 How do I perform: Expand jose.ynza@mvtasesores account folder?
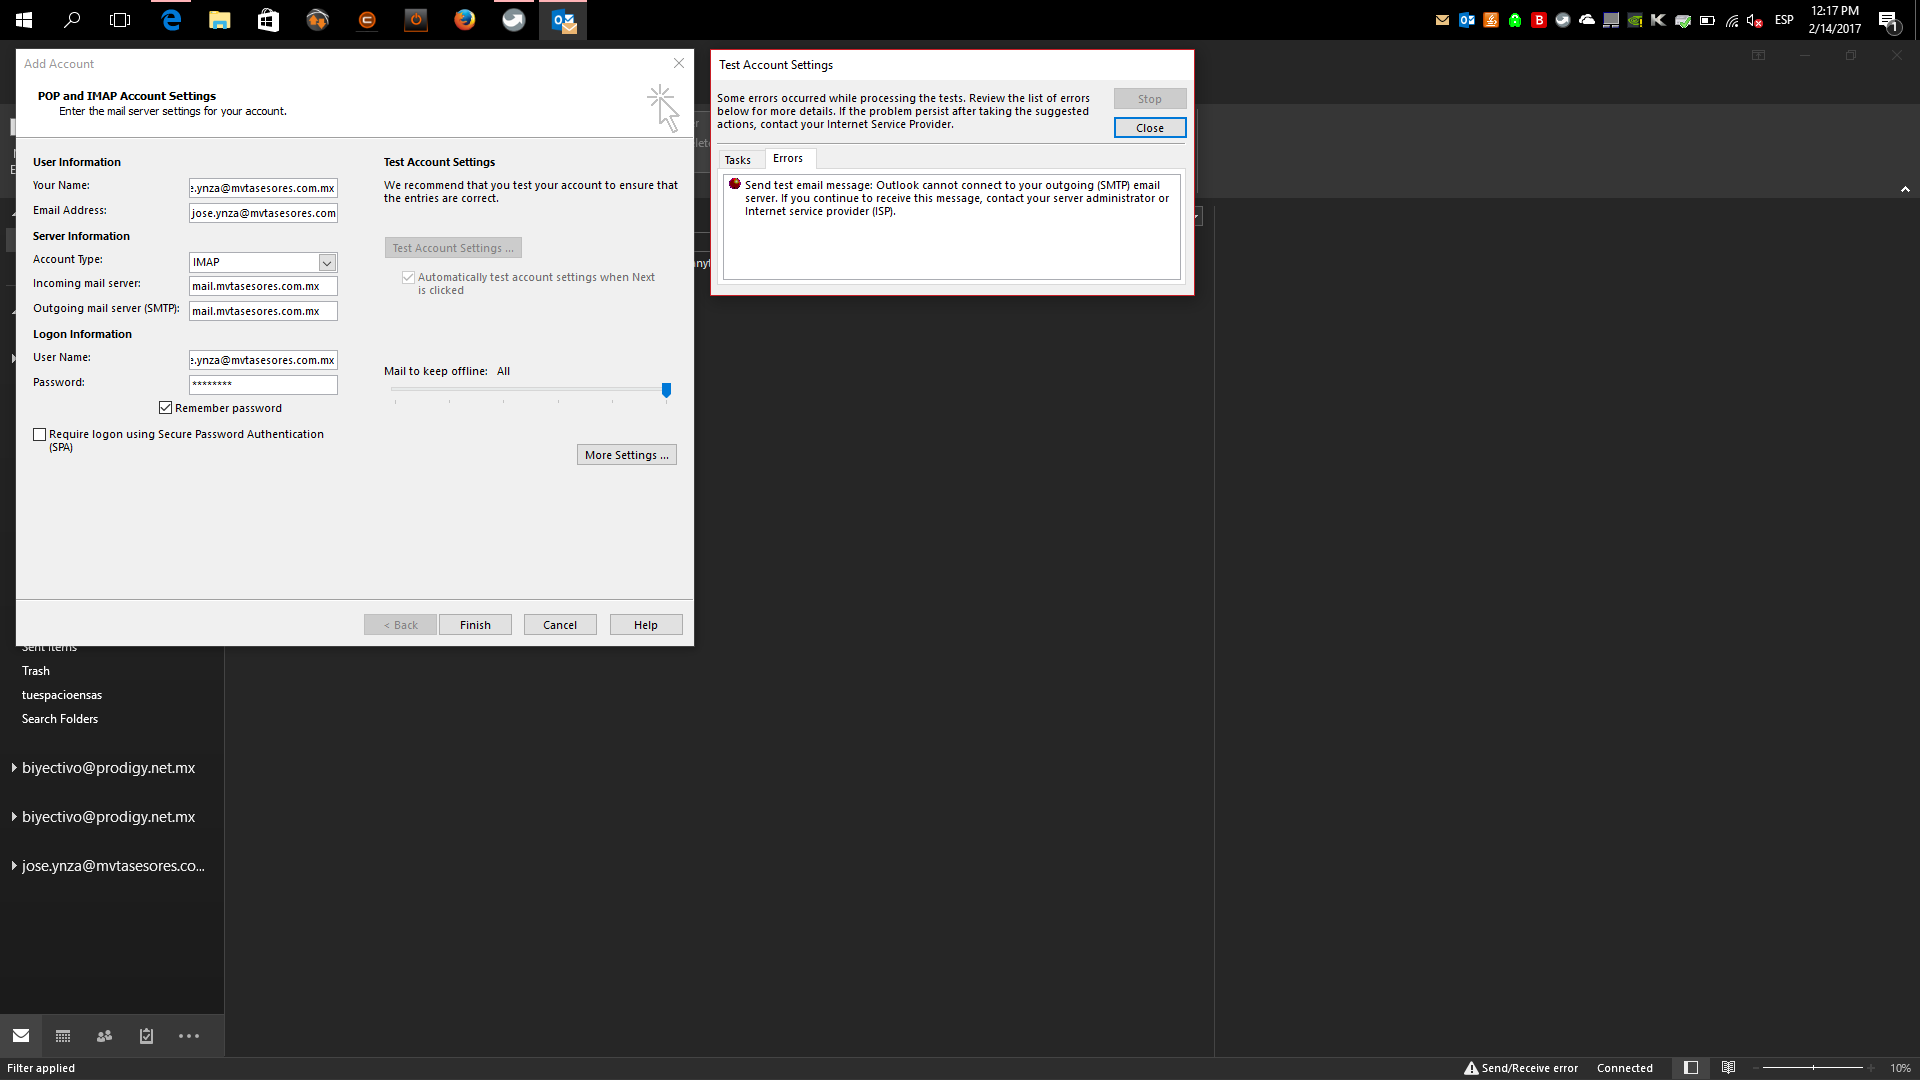pos(14,866)
